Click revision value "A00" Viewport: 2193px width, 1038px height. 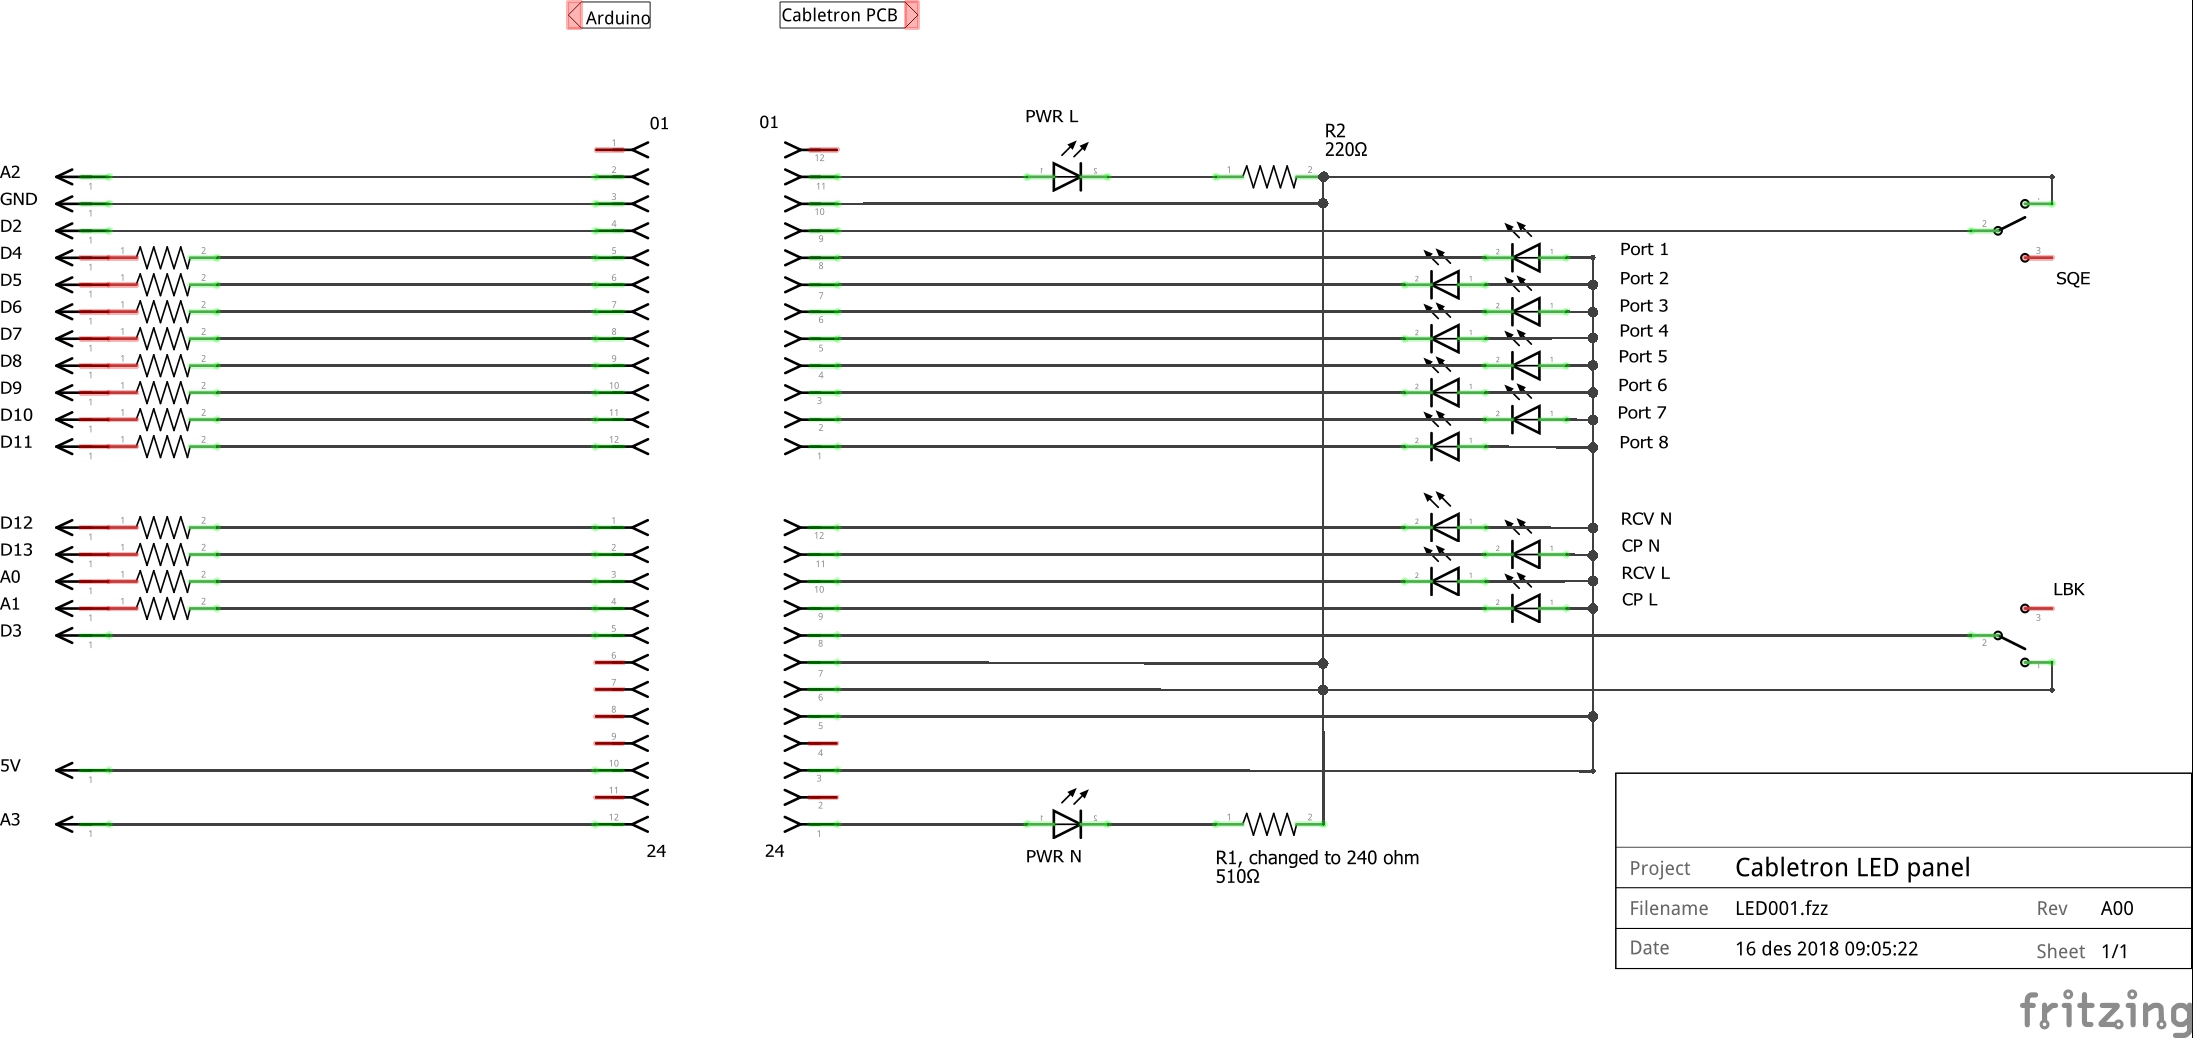(x=2117, y=908)
